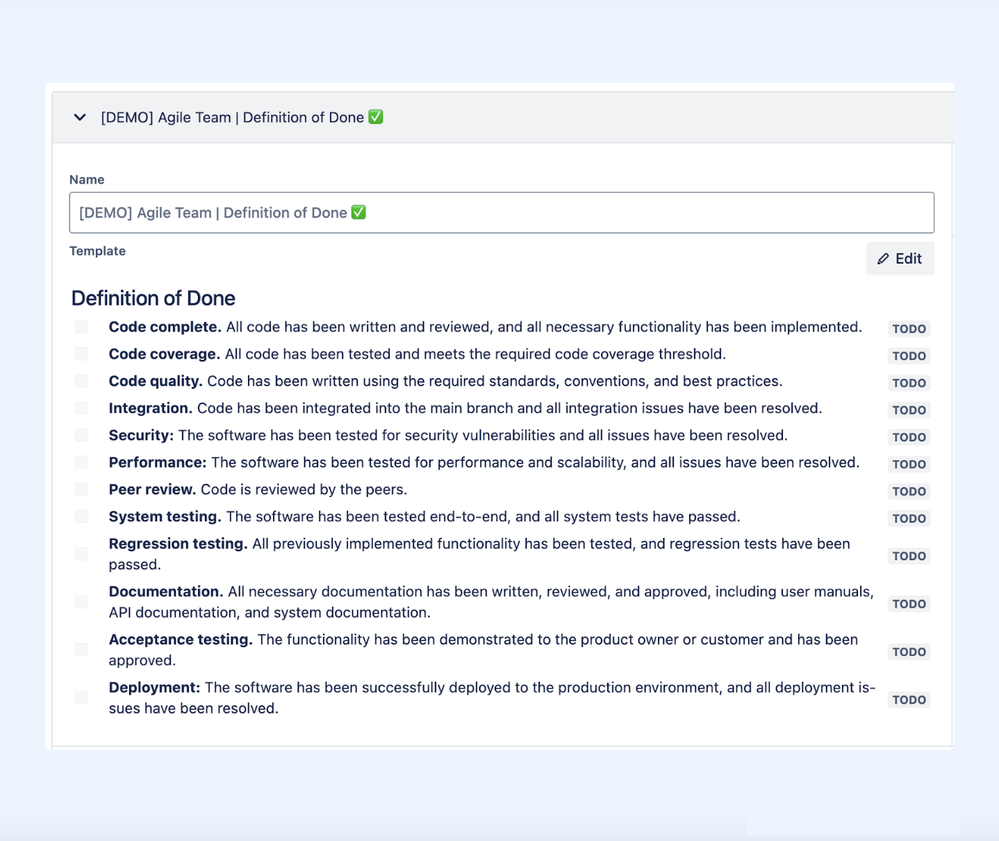Tick the Regression testing checkbox
Viewport: 999px width, 841px height.
pyautogui.click(x=82, y=554)
